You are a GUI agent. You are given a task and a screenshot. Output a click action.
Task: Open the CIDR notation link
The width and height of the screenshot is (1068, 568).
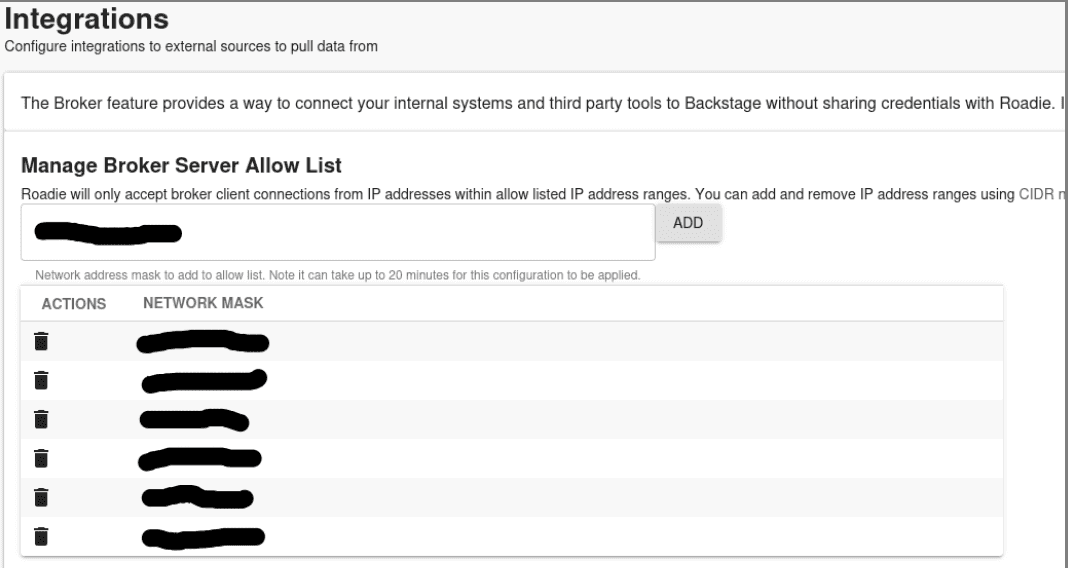click(1042, 194)
